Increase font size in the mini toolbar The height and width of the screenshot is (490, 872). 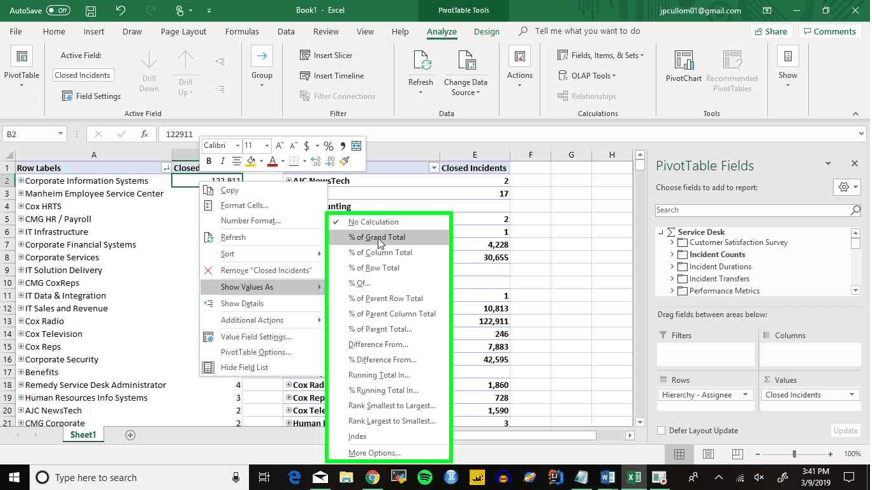pyautogui.click(x=280, y=146)
